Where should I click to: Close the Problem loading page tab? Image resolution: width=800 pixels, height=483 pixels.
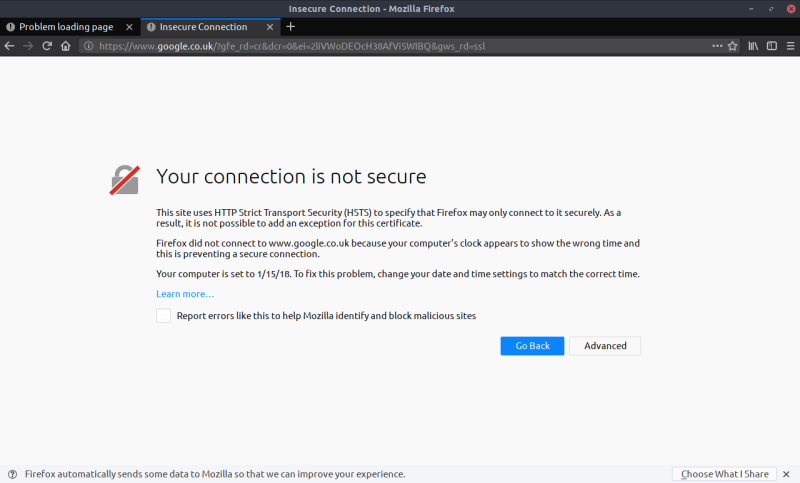click(129, 27)
